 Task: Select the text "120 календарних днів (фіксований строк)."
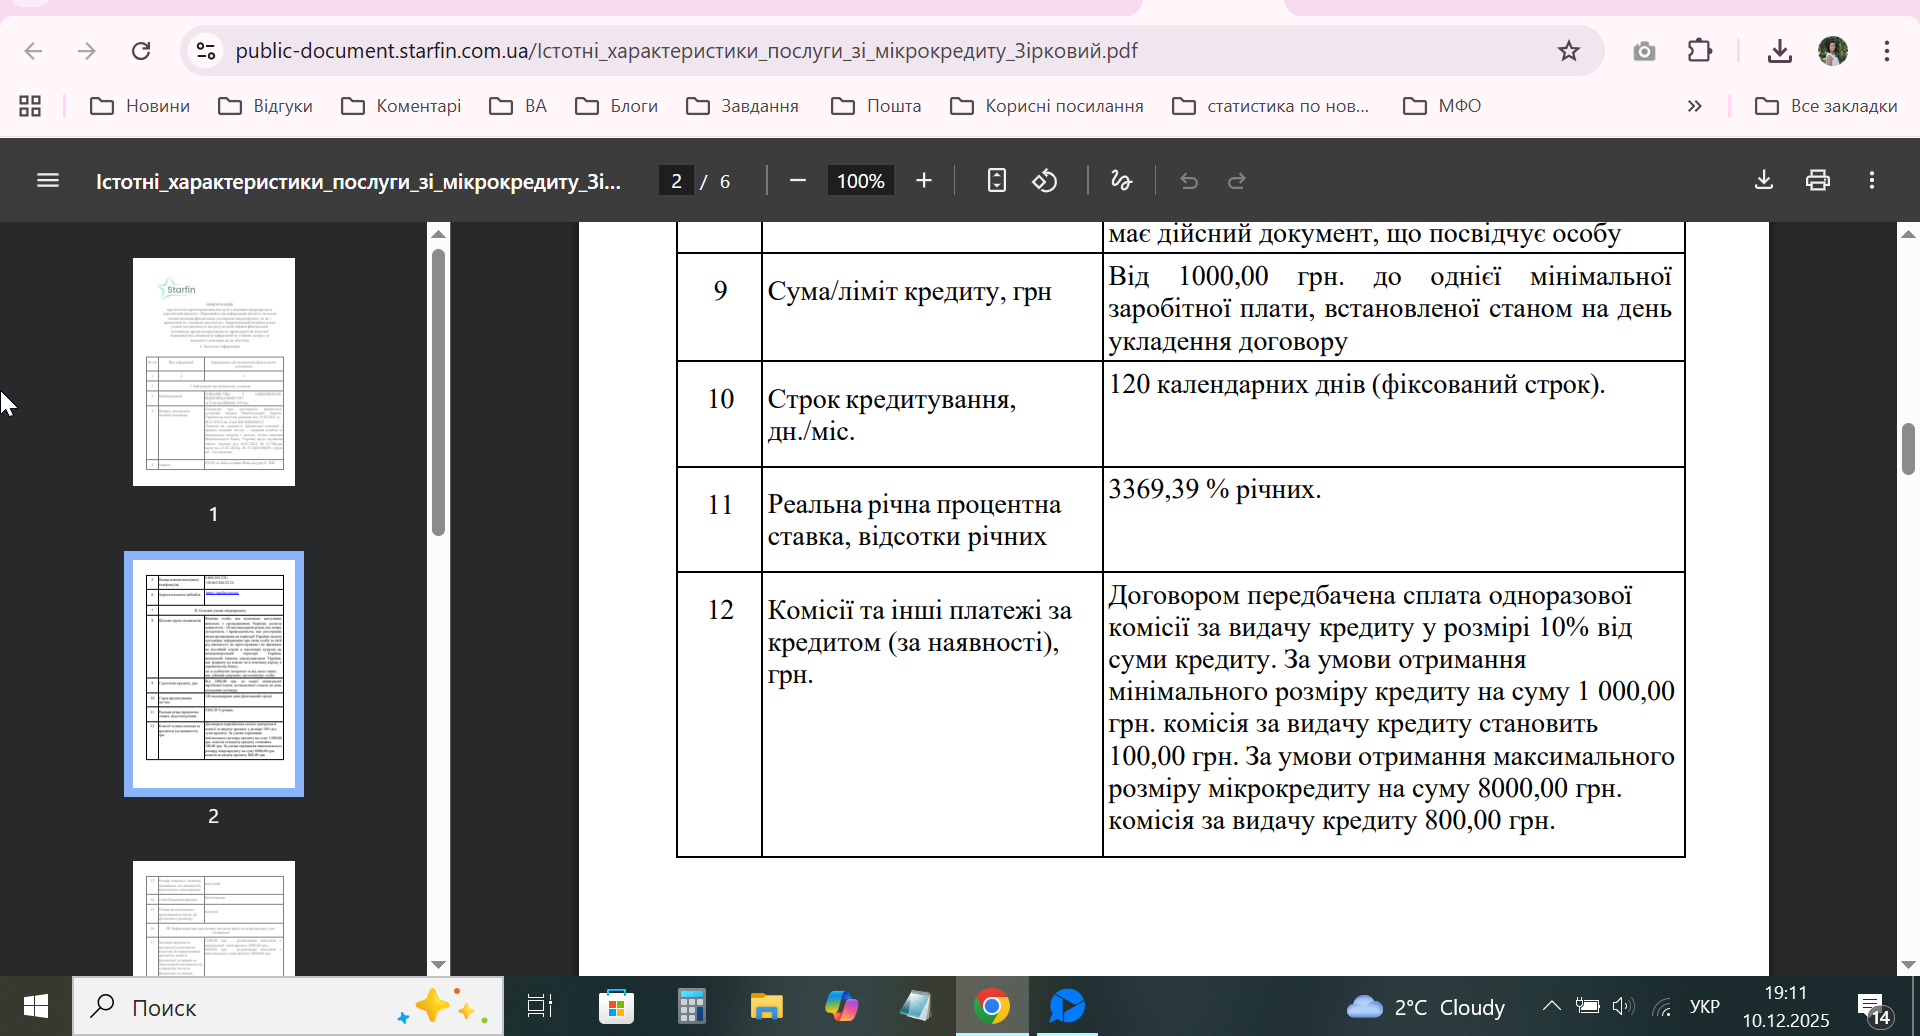click(x=1357, y=384)
